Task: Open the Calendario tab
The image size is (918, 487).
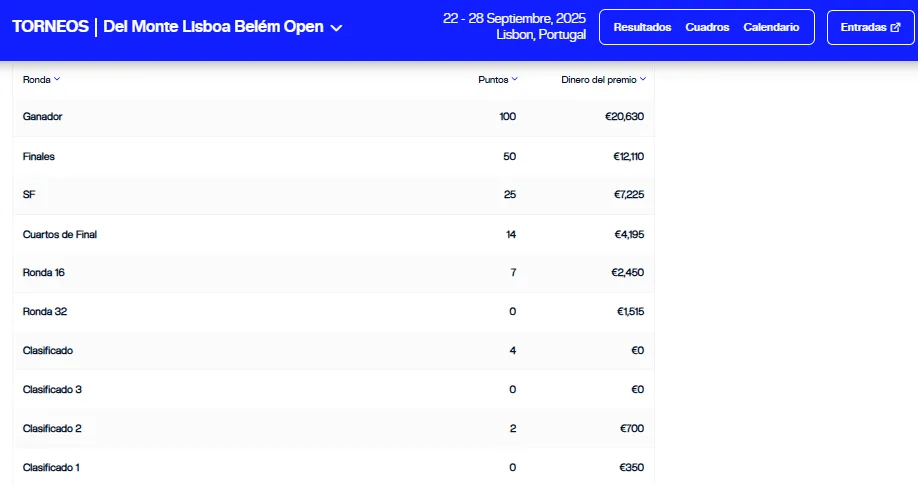Action: [x=771, y=27]
